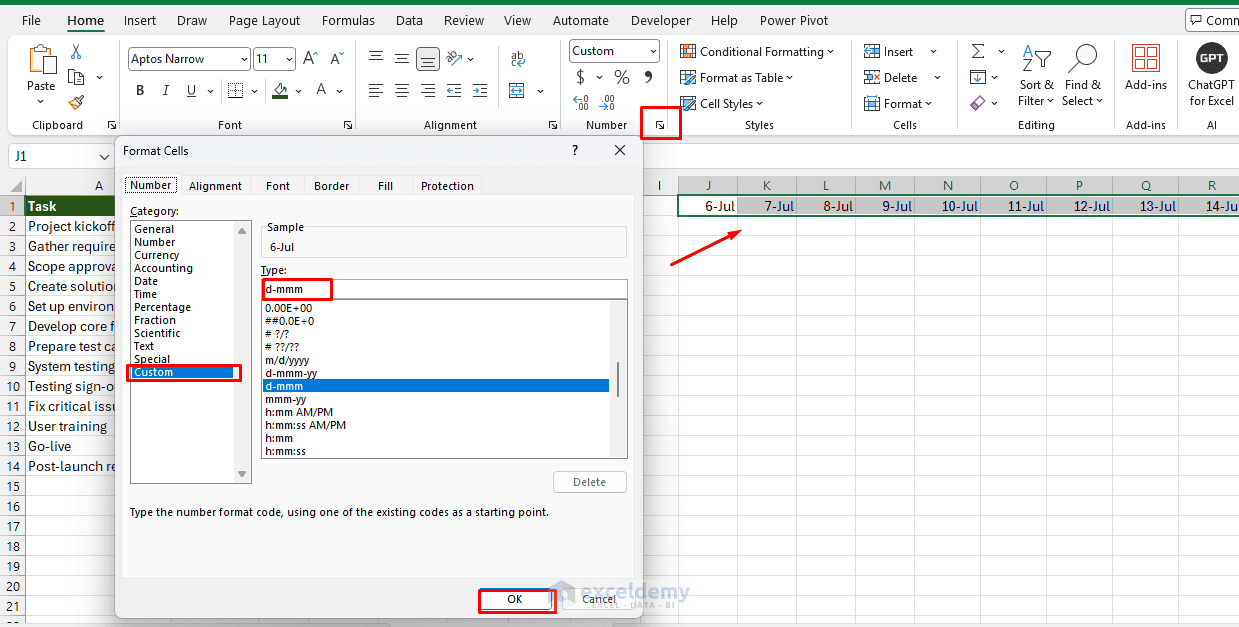Switch to Alignment tab in Format Cells

(215, 186)
